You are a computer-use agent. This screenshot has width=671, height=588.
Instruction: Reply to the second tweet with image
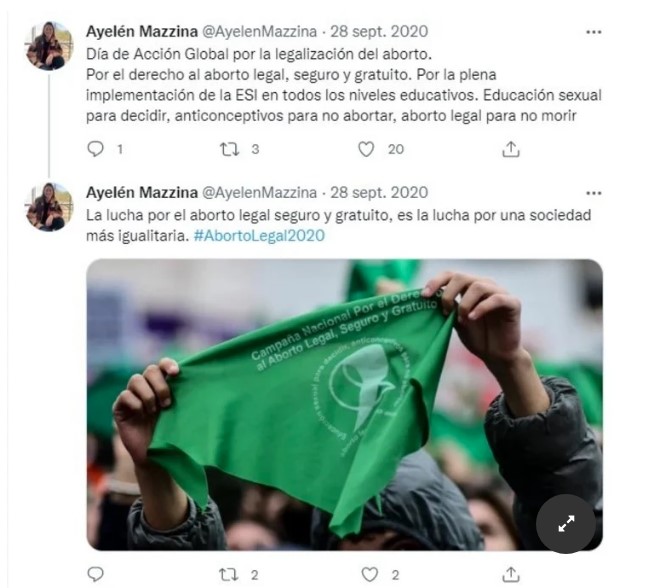[x=95, y=575]
